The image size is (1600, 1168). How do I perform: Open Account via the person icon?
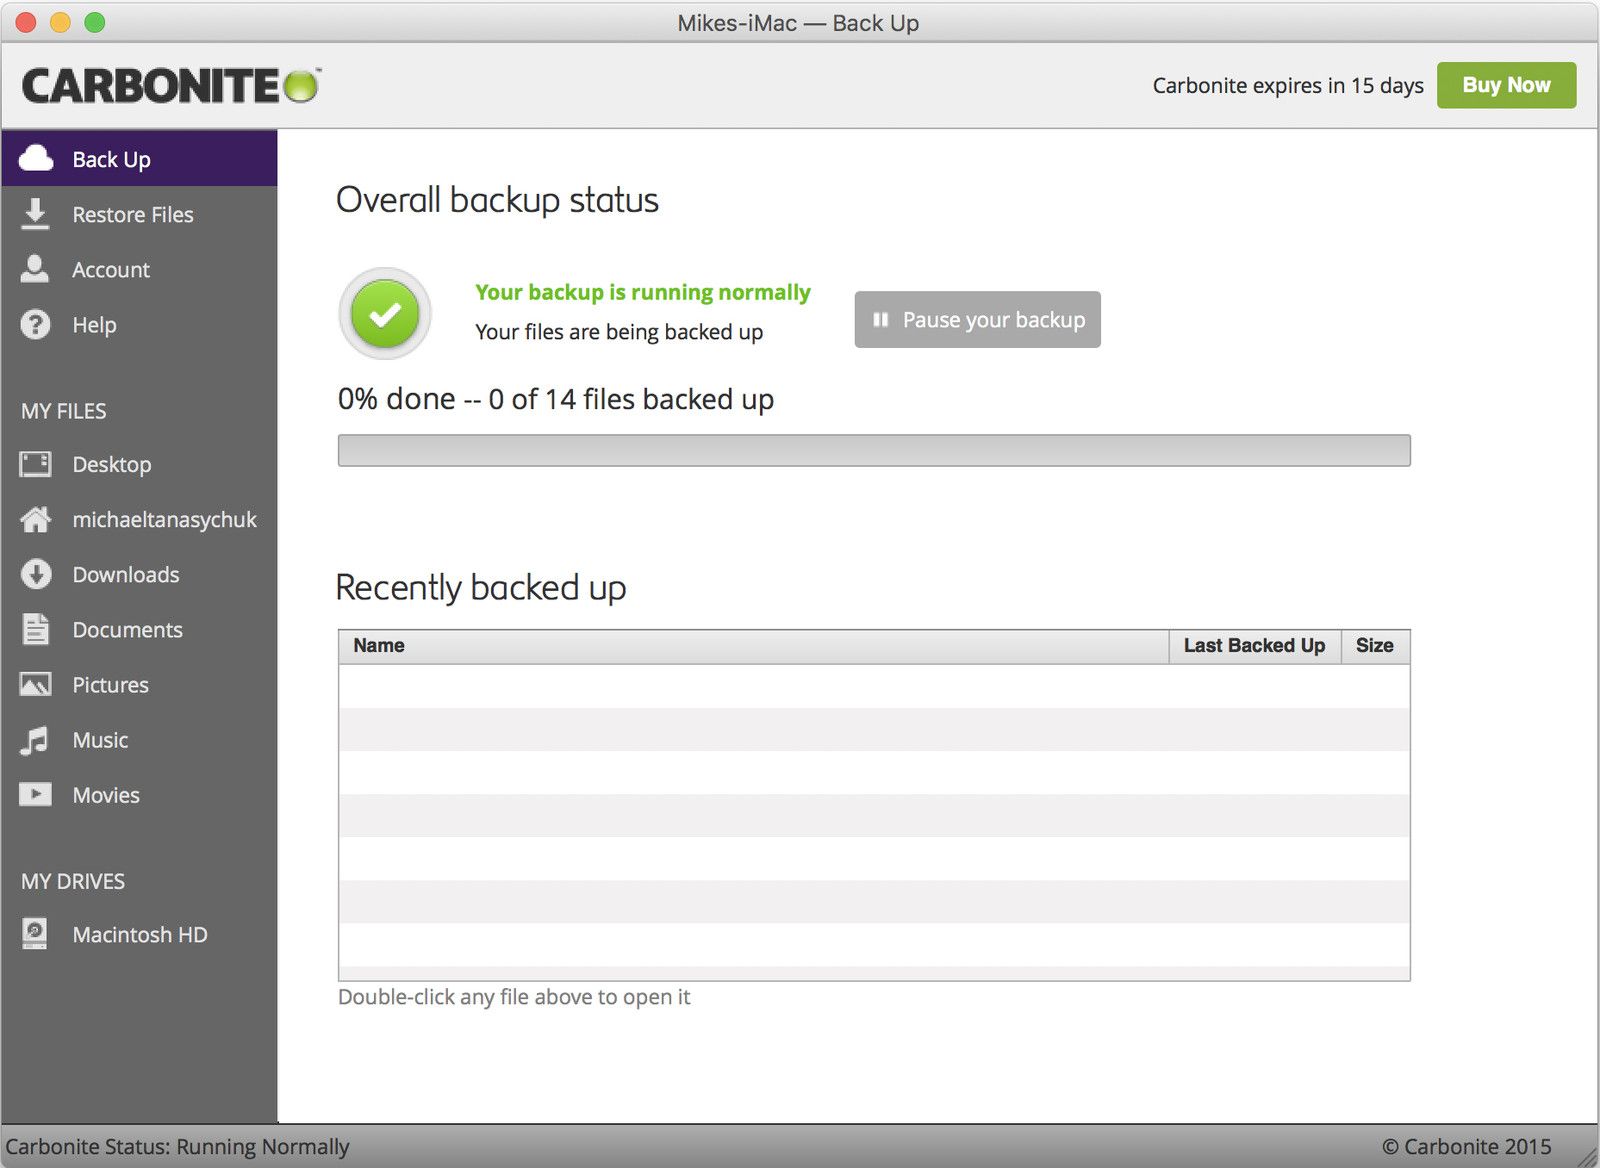point(36,269)
